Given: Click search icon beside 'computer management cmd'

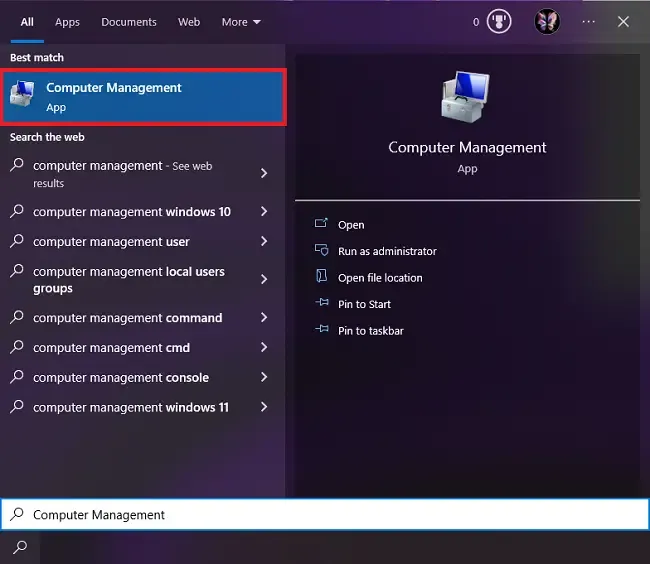Looking at the screenshot, I should point(17,347).
